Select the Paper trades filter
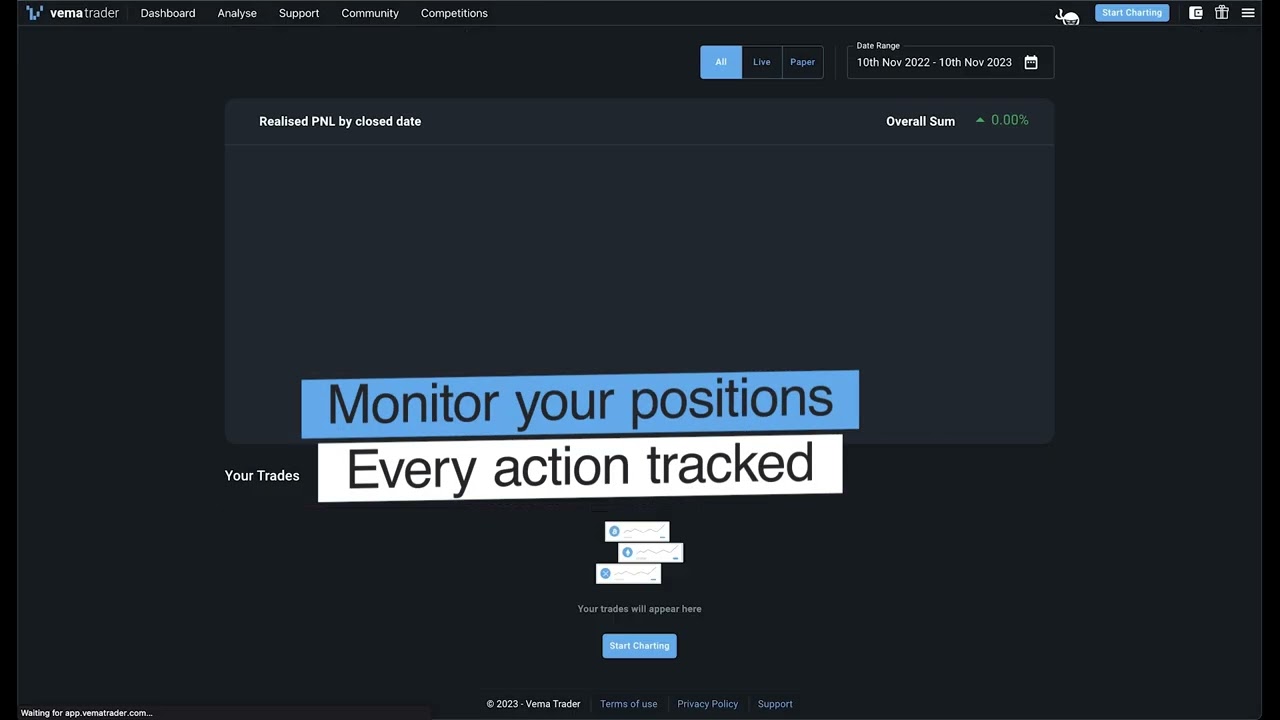 (803, 62)
